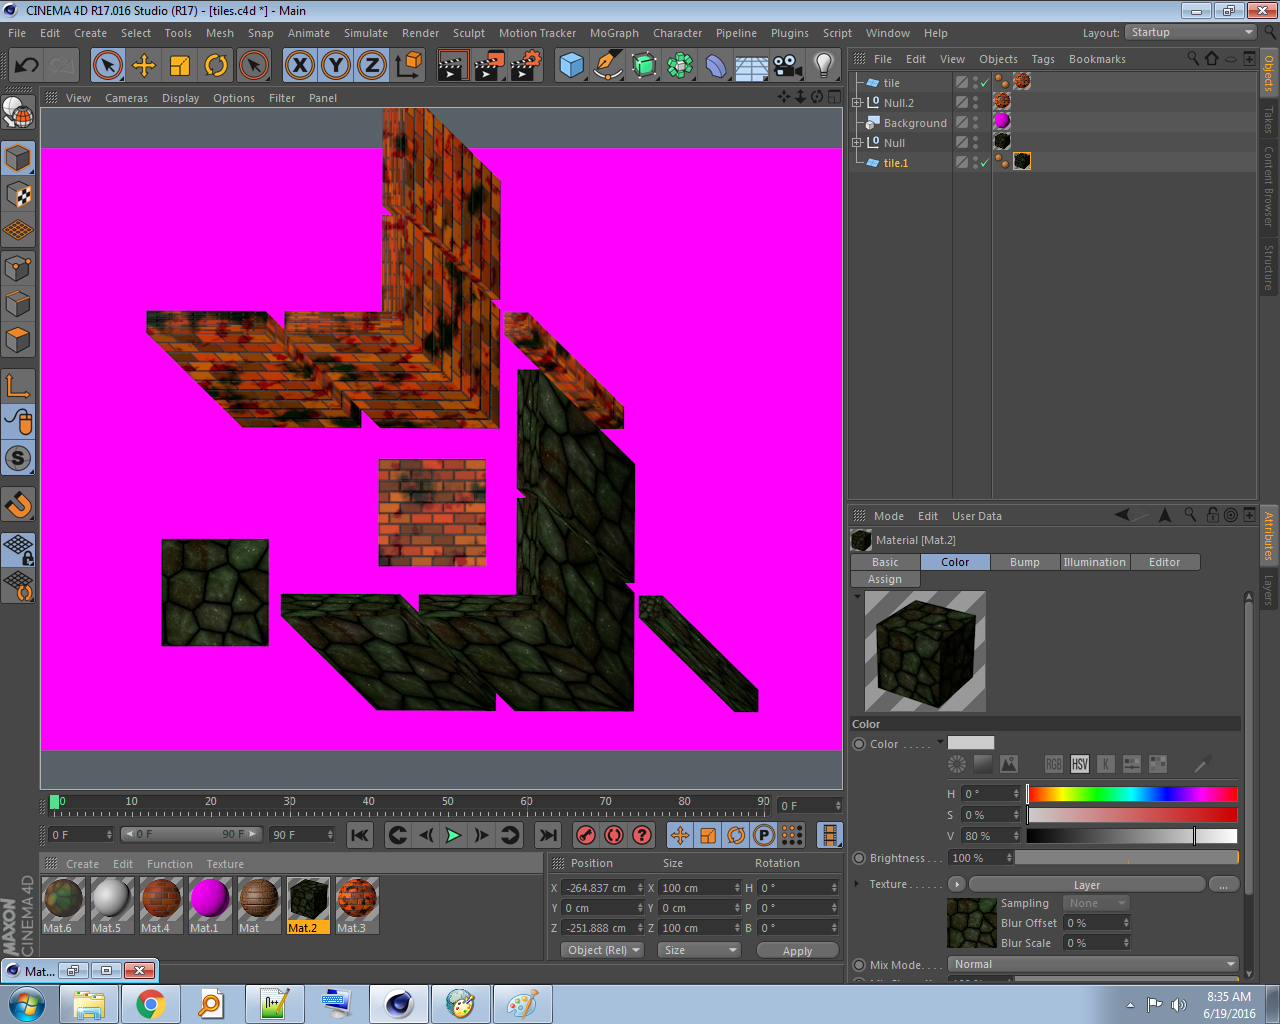Open the Mix Mode Normal dropdown

[1094, 965]
